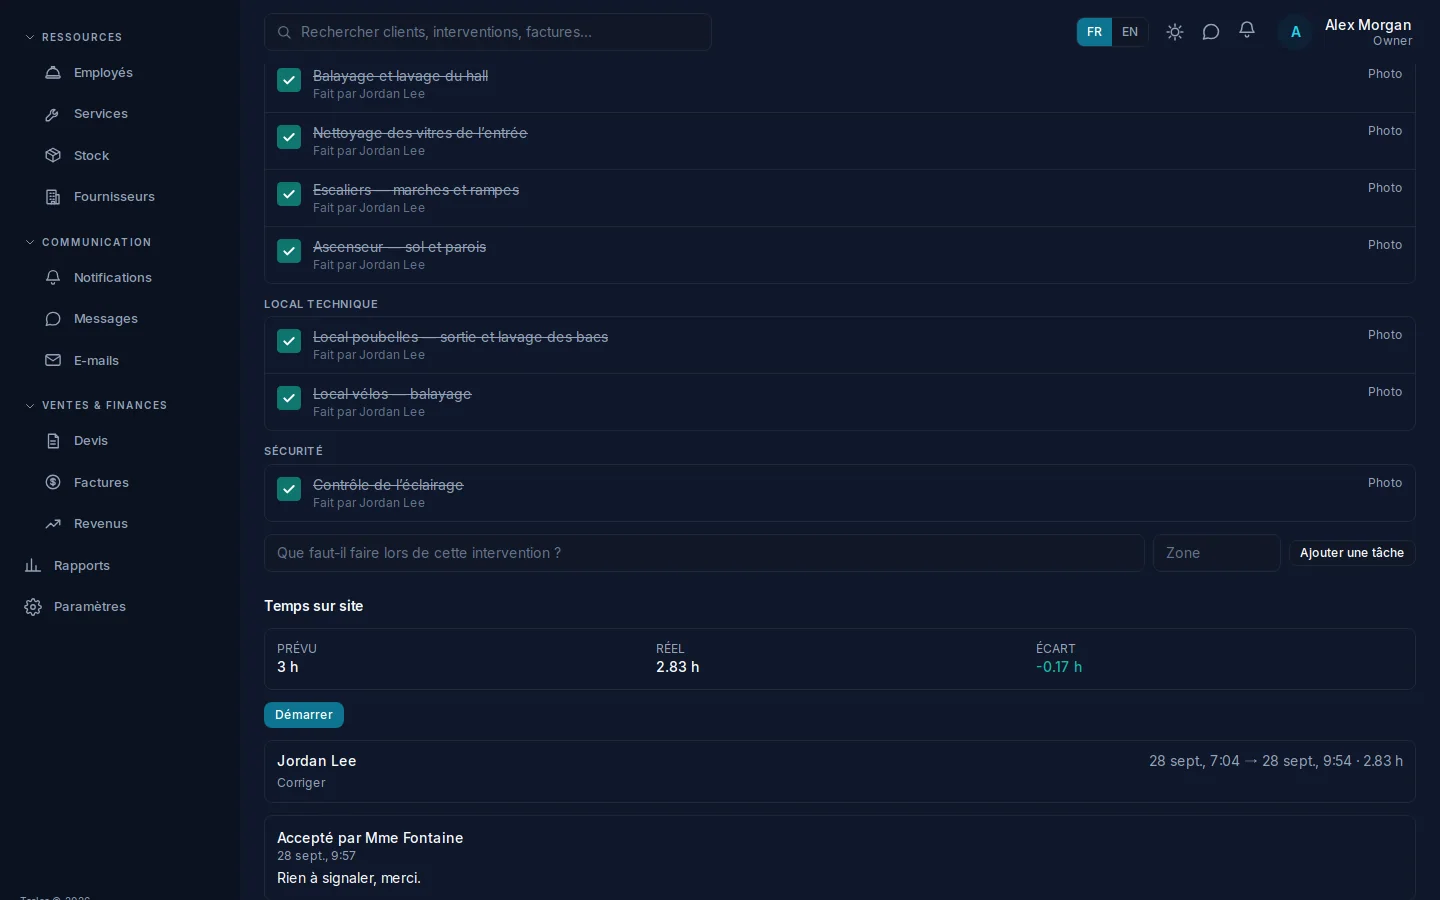Focus the 'Que faut-il faire' task field
This screenshot has height=900, width=1440.
(704, 553)
